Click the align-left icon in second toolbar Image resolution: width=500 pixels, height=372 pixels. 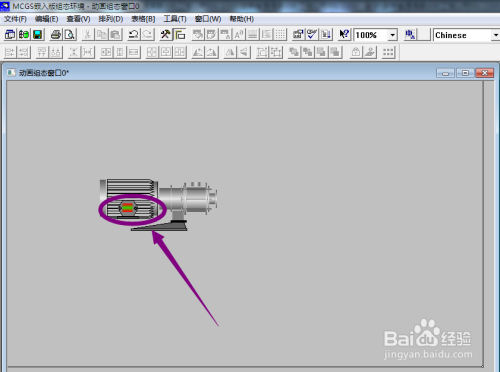10,52
